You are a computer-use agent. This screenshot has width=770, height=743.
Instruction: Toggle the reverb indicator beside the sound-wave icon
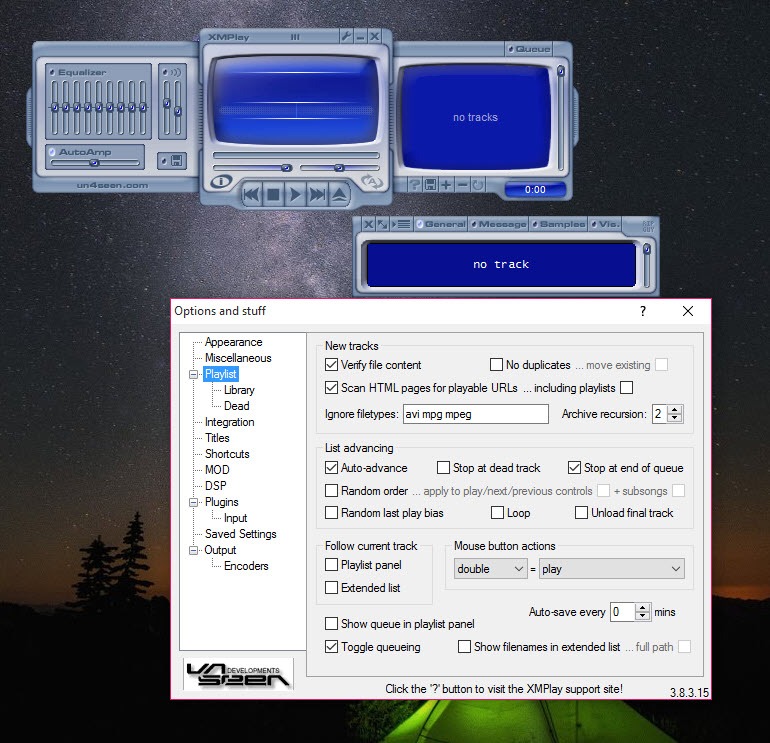165,72
